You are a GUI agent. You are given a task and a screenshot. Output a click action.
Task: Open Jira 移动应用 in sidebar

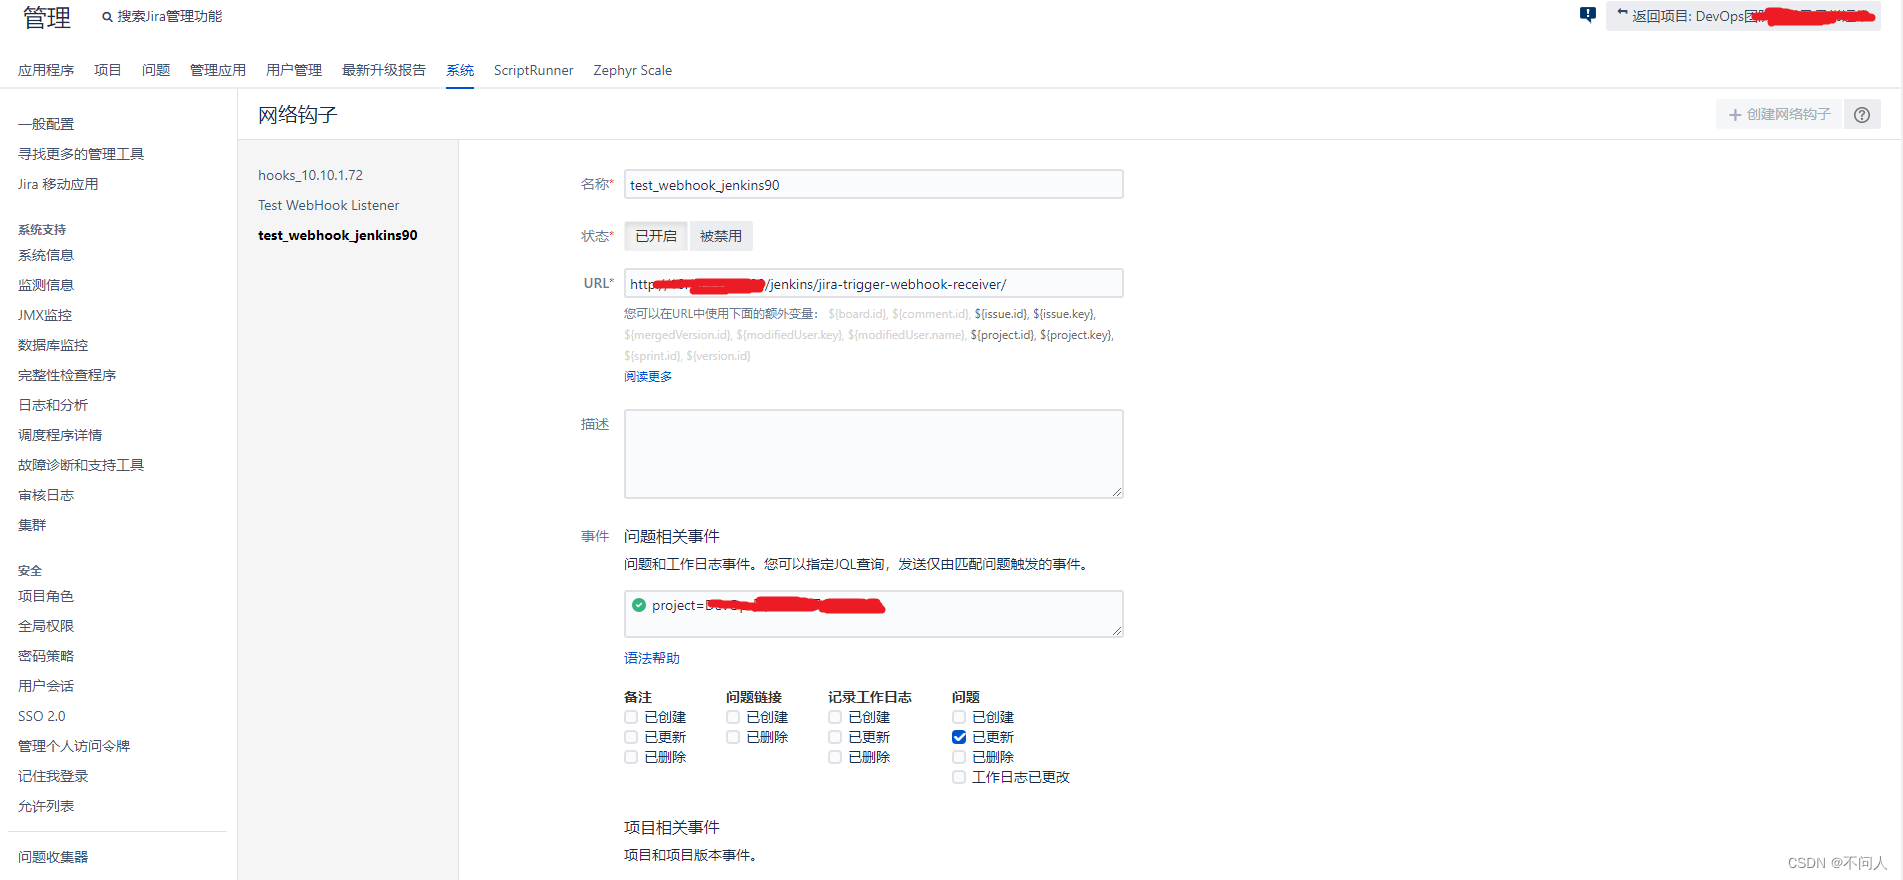coord(58,184)
